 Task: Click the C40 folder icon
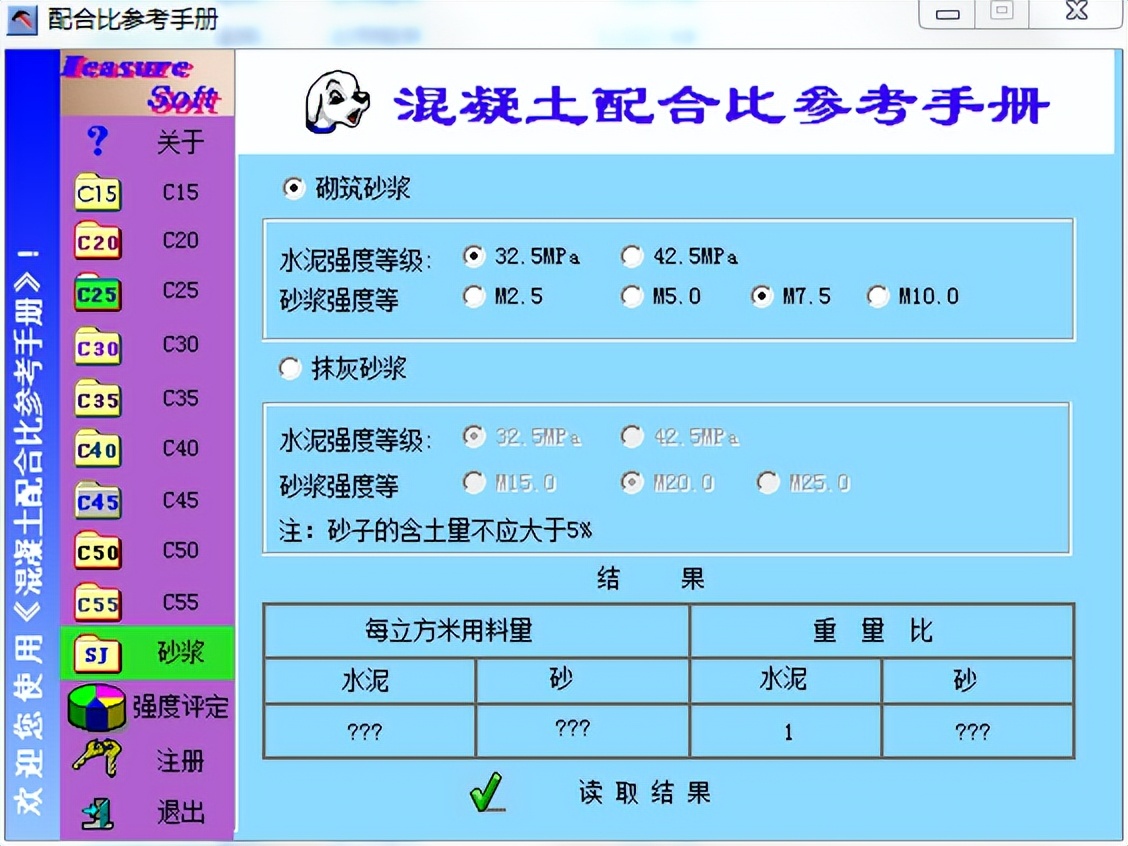[x=96, y=449]
